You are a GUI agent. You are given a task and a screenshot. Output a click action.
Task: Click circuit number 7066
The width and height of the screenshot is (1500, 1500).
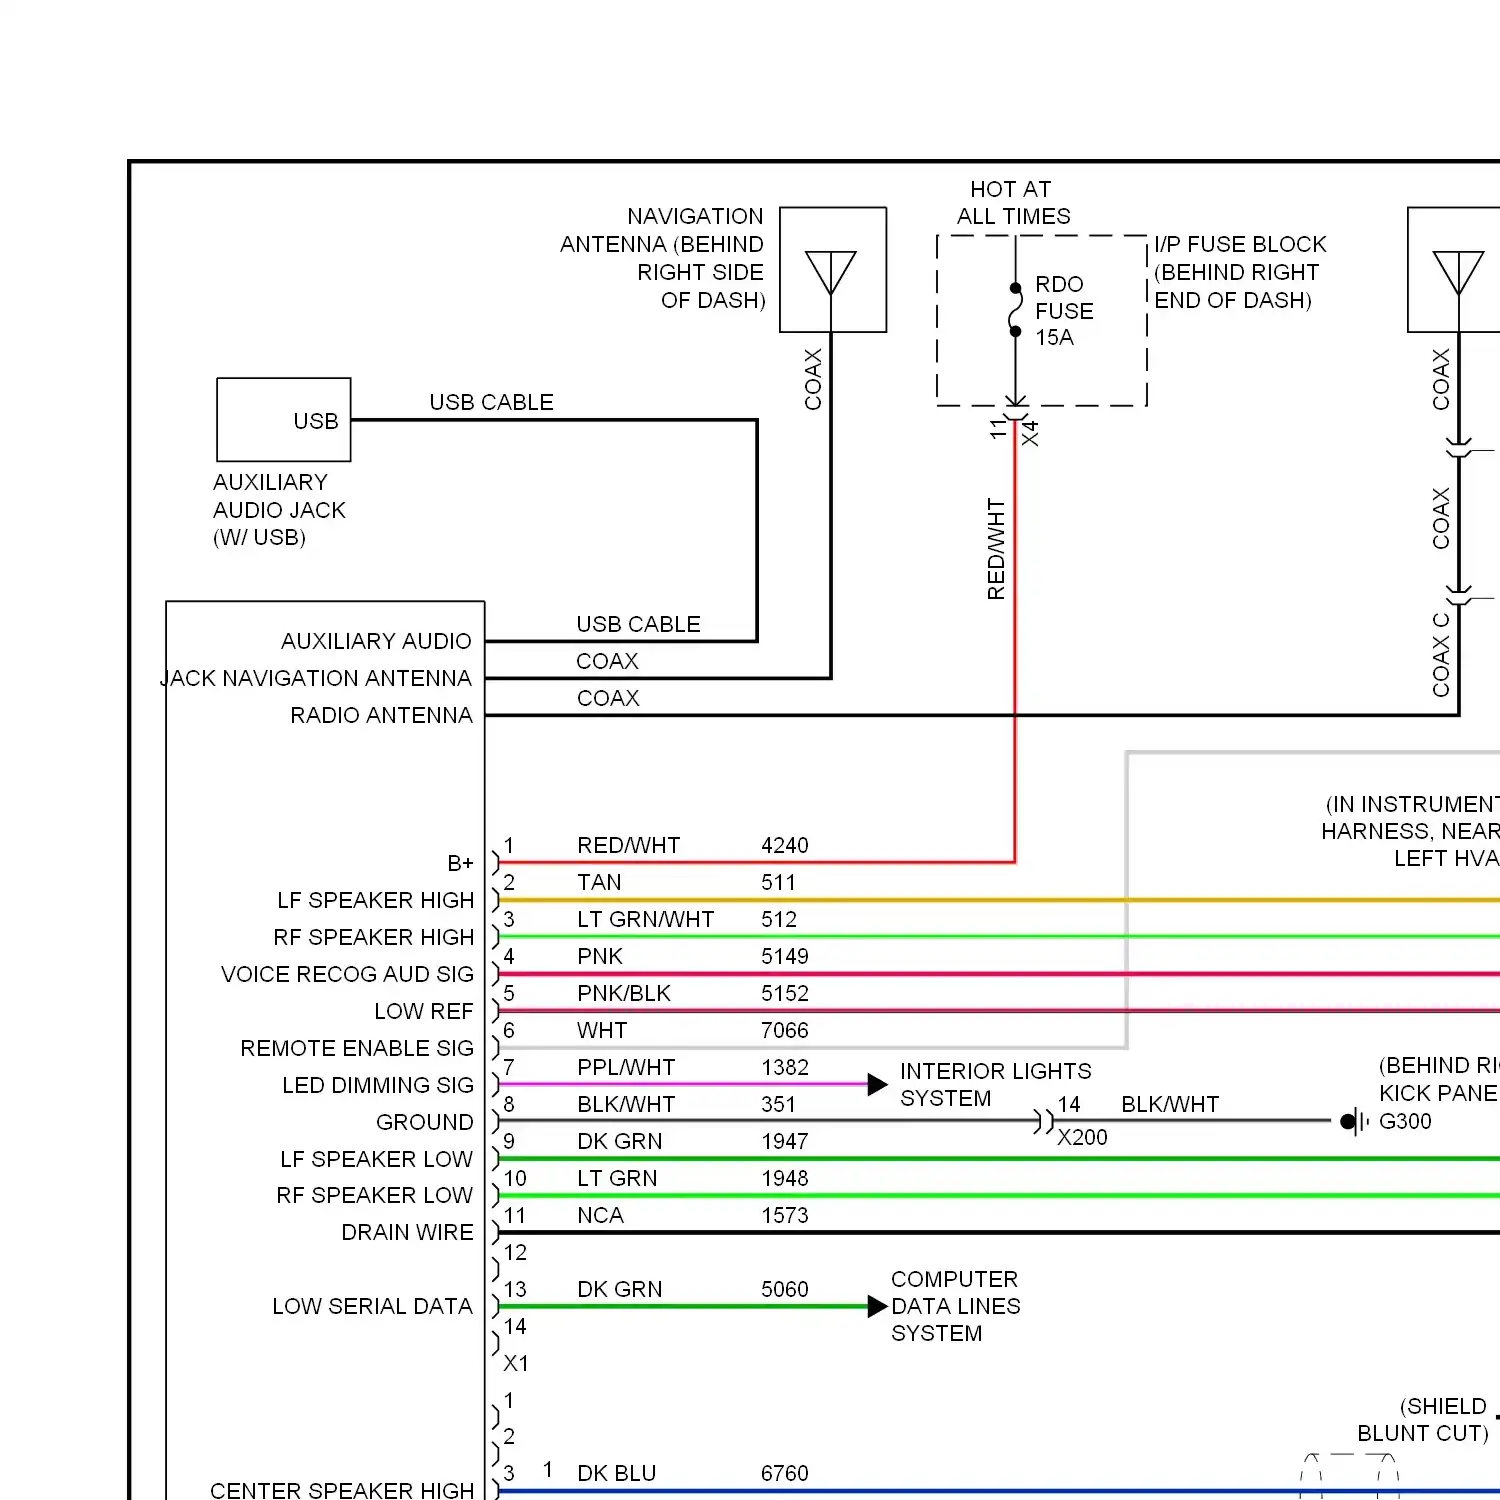tap(784, 1030)
